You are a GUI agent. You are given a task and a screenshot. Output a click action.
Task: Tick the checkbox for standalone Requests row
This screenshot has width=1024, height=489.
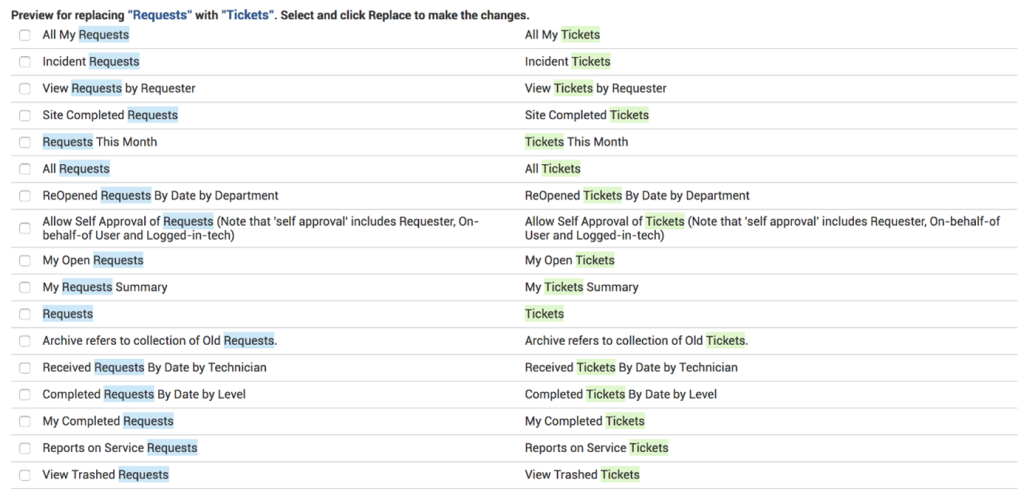(25, 314)
